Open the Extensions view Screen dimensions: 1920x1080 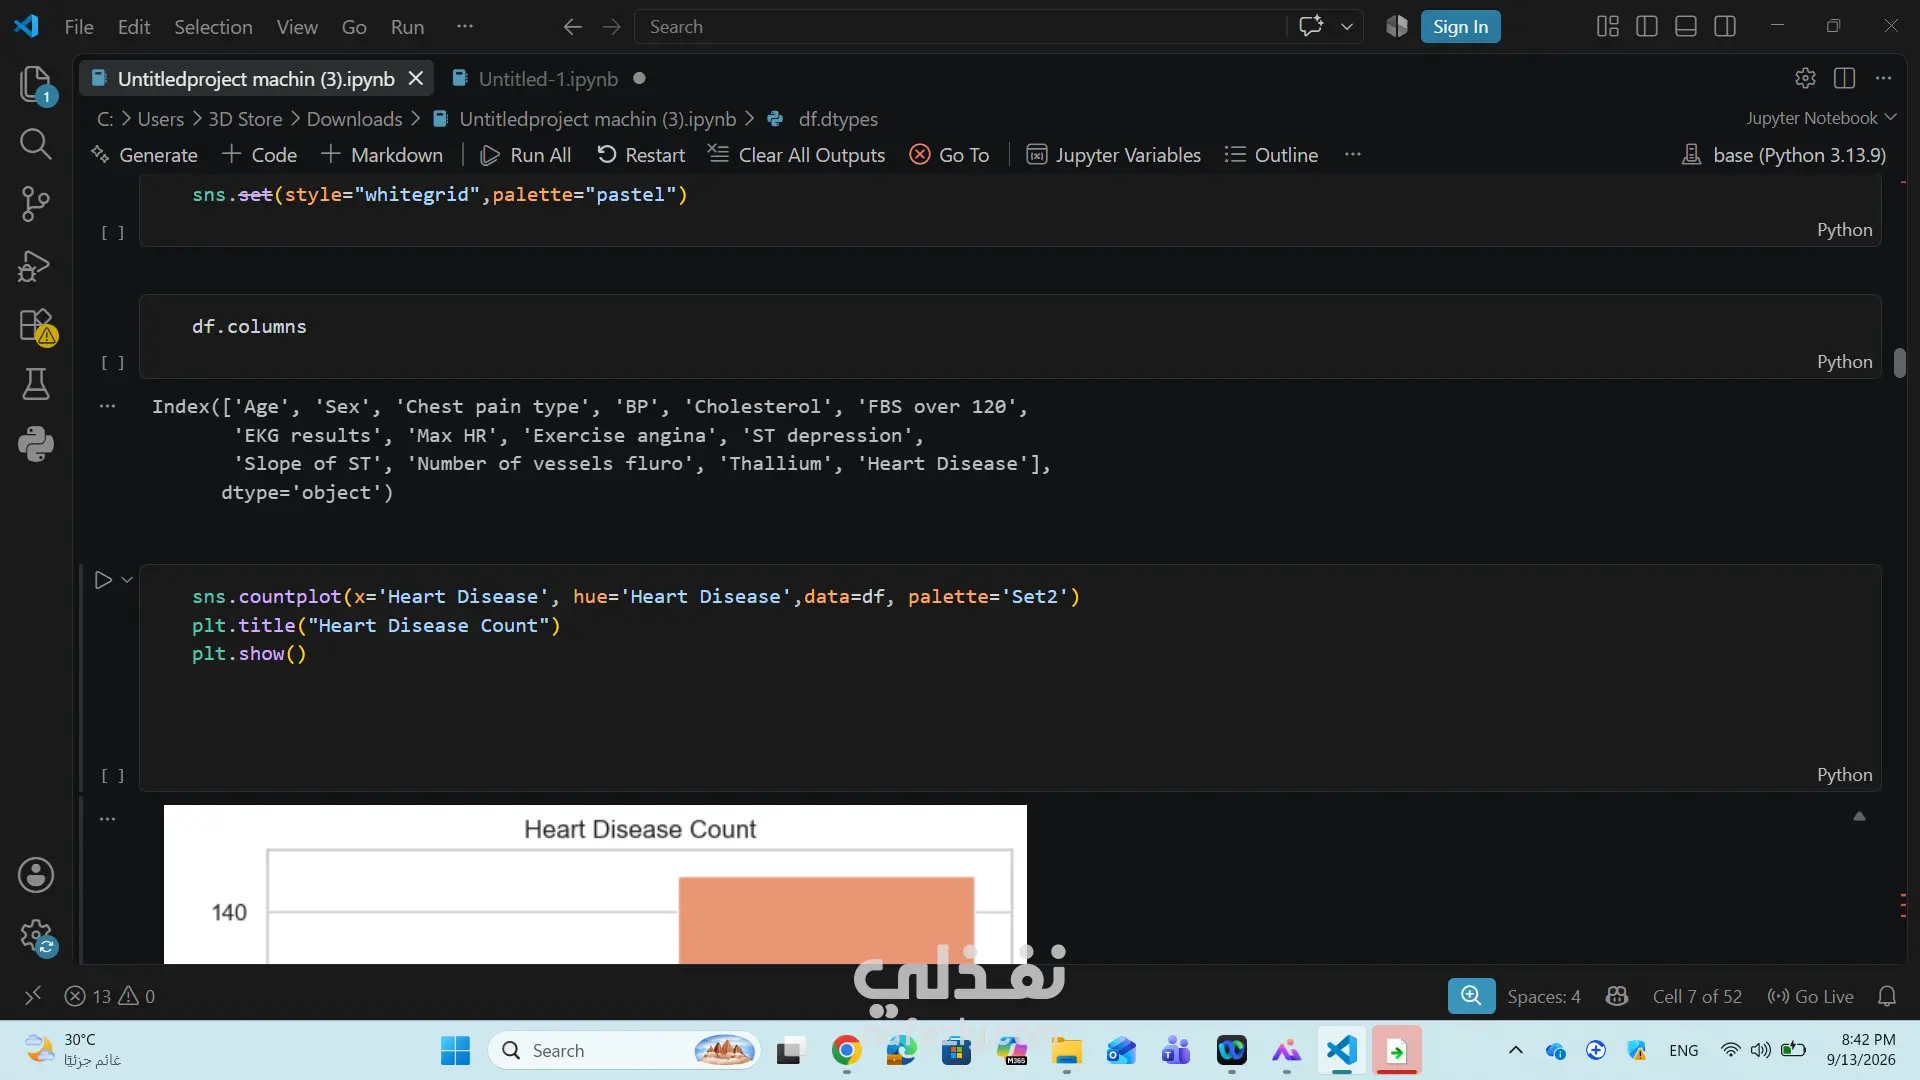click(x=36, y=326)
